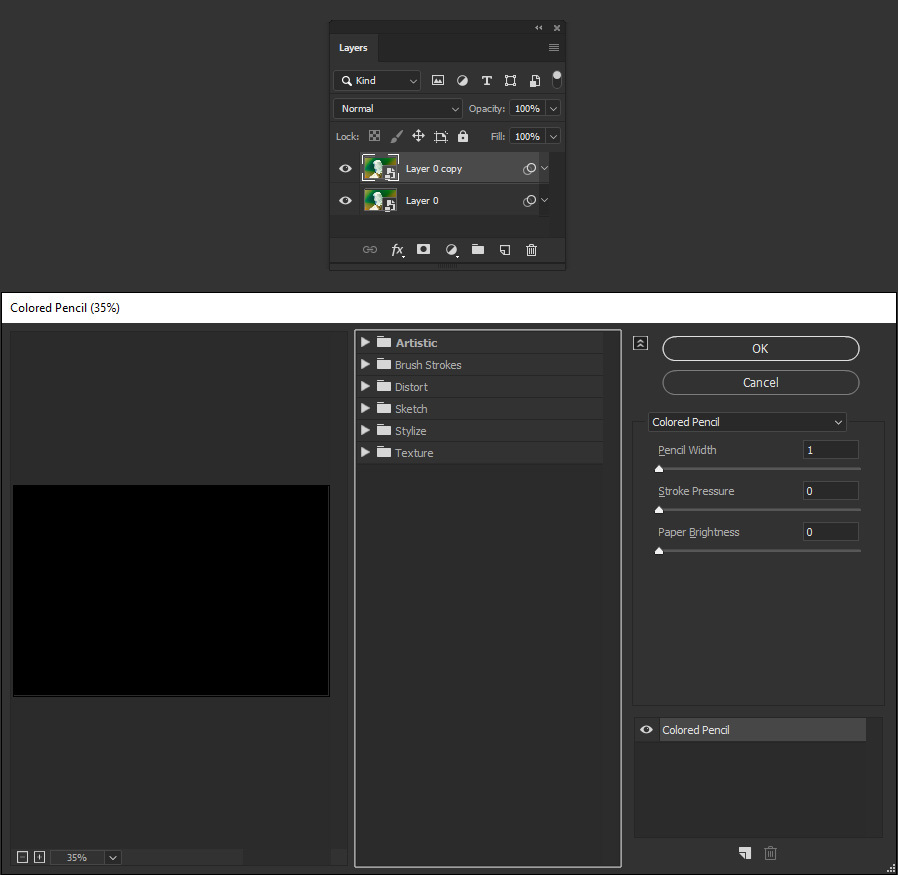Click the Fill 100% field
This screenshot has height=875, width=898.
pos(527,136)
